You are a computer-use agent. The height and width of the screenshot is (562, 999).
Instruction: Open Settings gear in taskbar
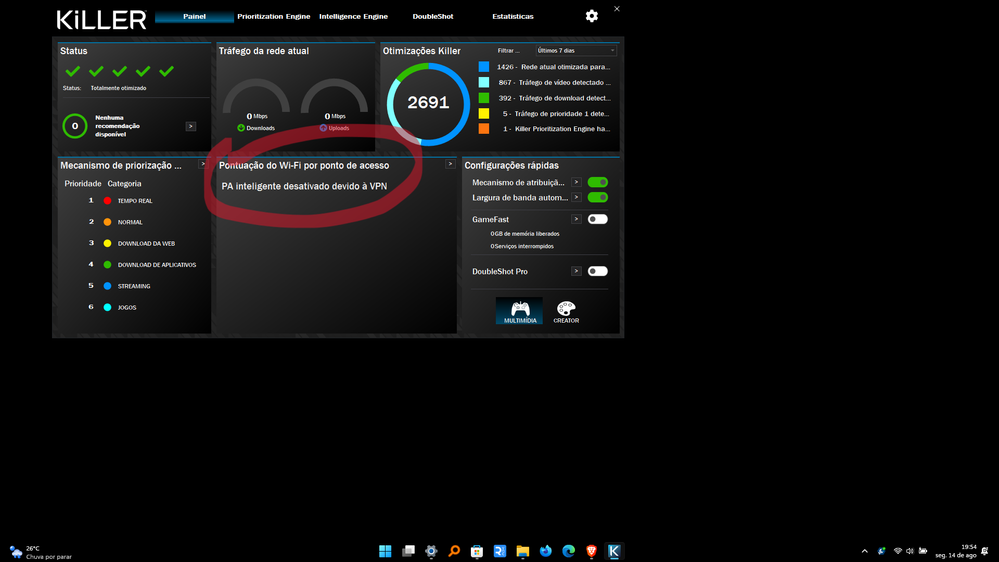pos(431,551)
